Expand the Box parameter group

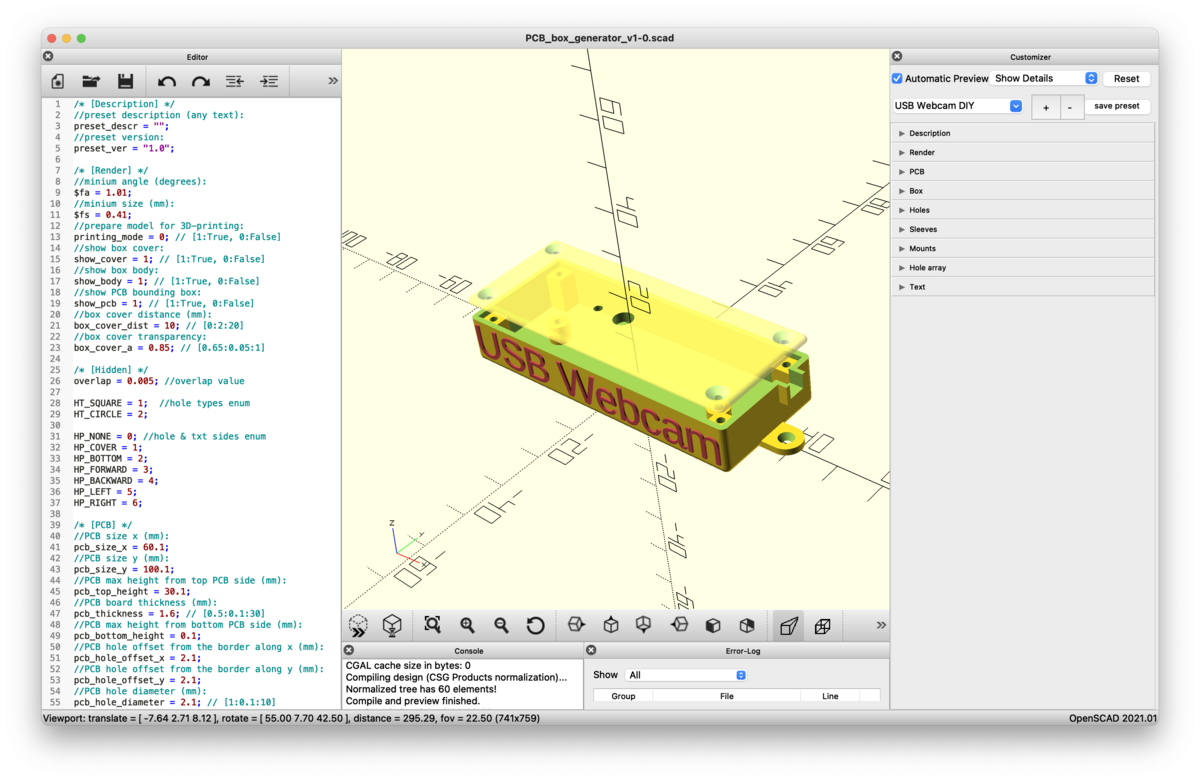point(1022,191)
